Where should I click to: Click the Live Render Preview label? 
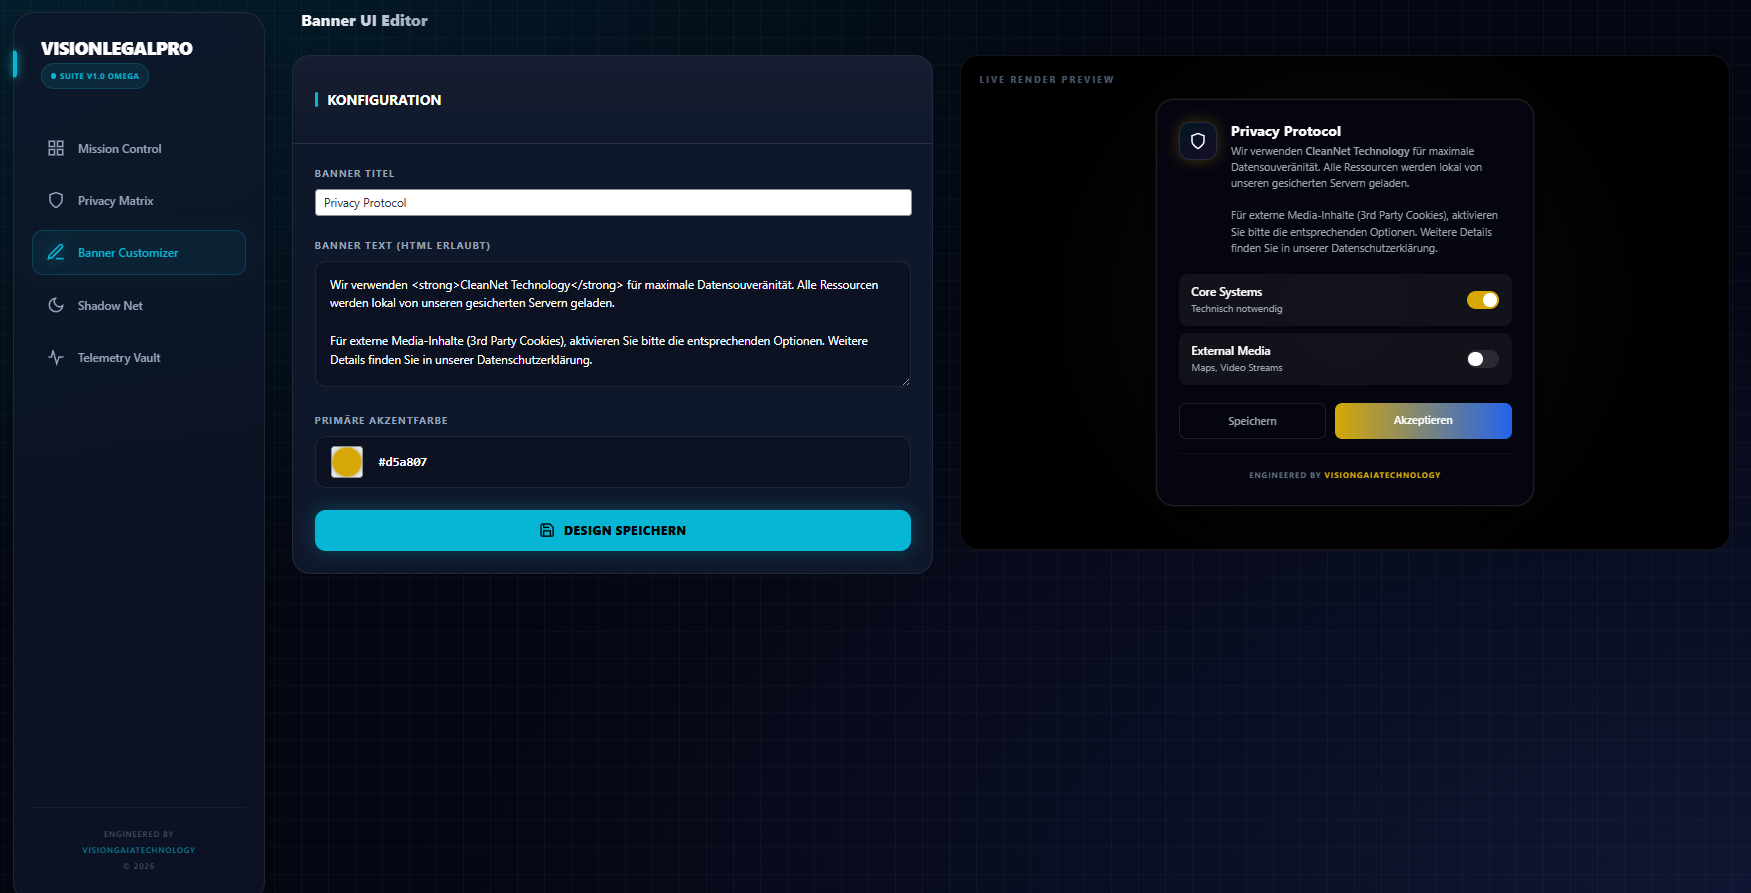point(1046,79)
